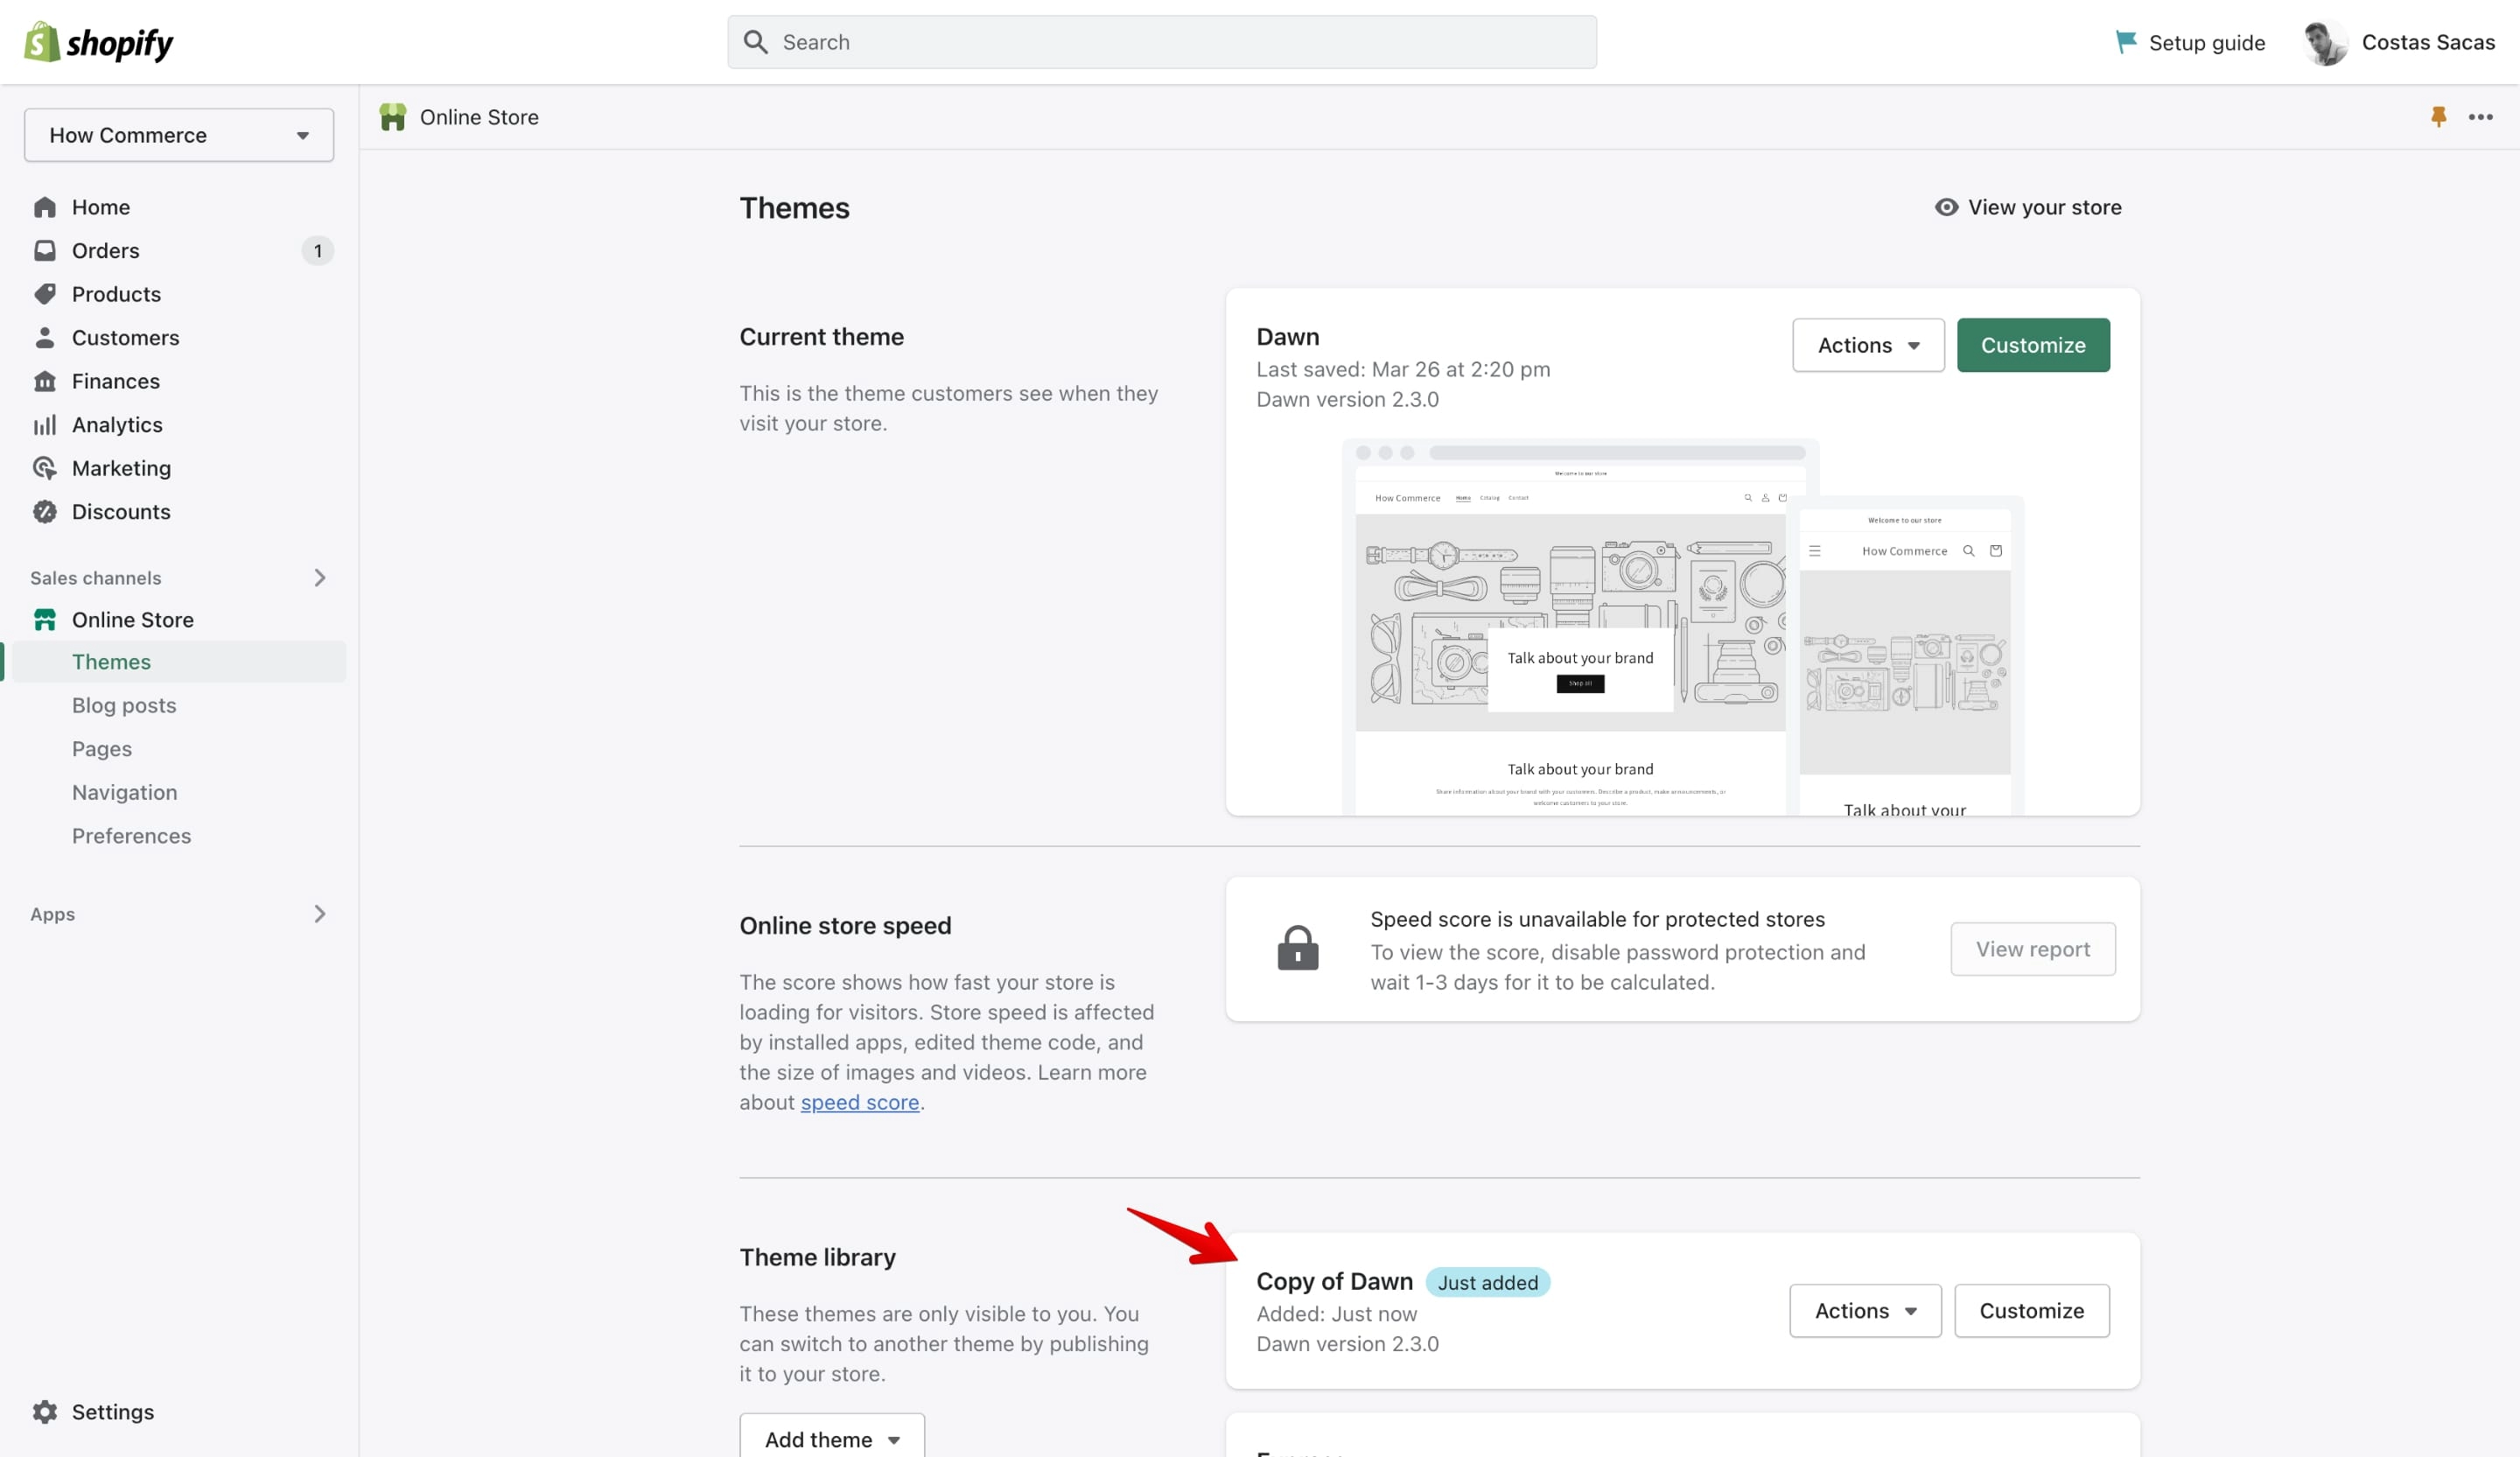Click the Home house icon
Screen dimensions: 2520x1457
[x=45, y=207]
